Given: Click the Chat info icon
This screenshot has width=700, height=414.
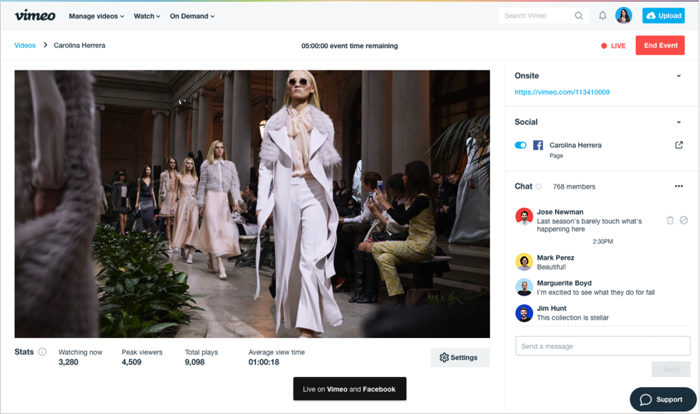Looking at the screenshot, I should coord(538,187).
